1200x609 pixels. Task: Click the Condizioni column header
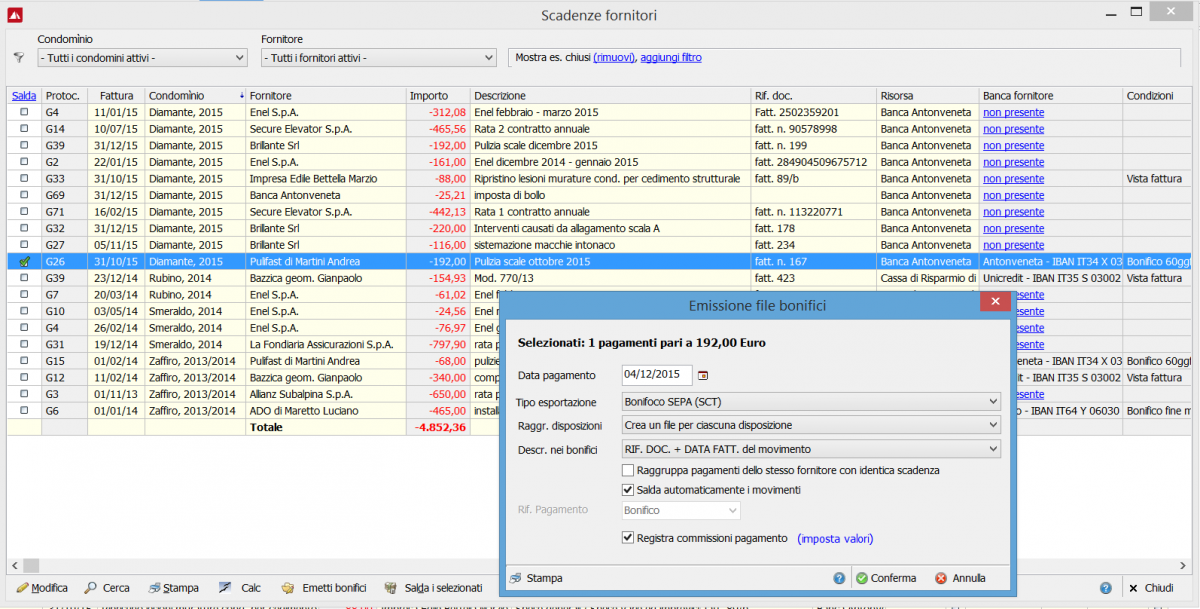[1158, 96]
